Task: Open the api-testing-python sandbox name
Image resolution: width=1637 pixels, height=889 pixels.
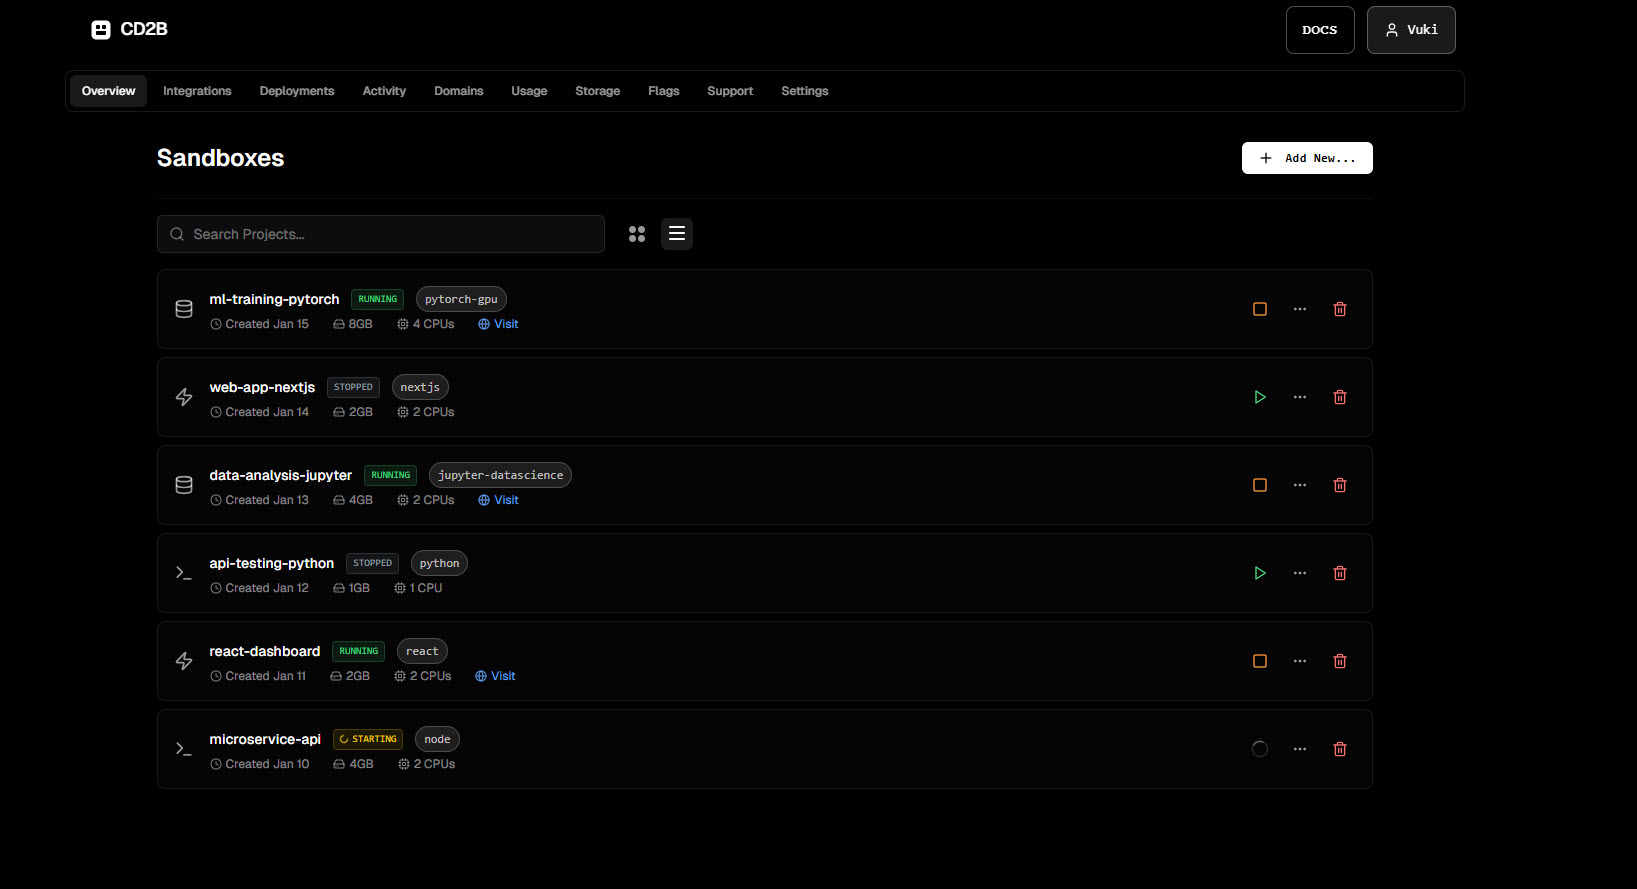Action: click(x=271, y=563)
